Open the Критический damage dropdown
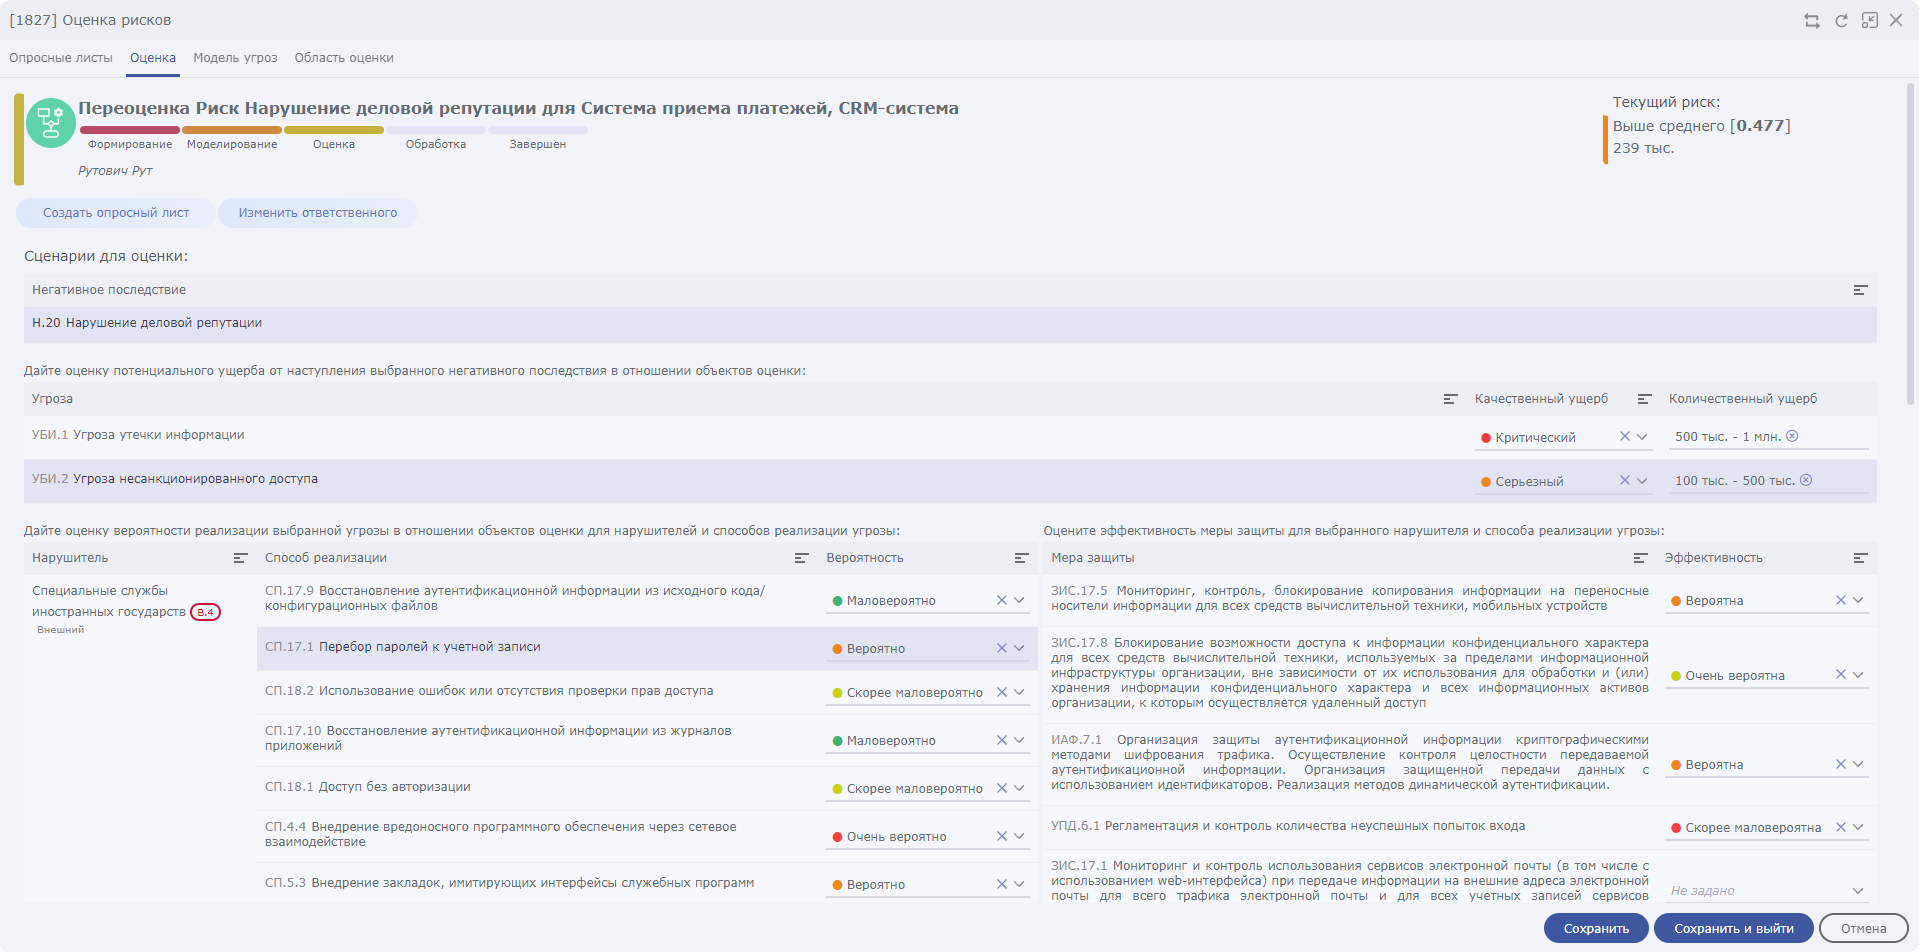Screen dimensions: 1919x952 (x=1642, y=437)
